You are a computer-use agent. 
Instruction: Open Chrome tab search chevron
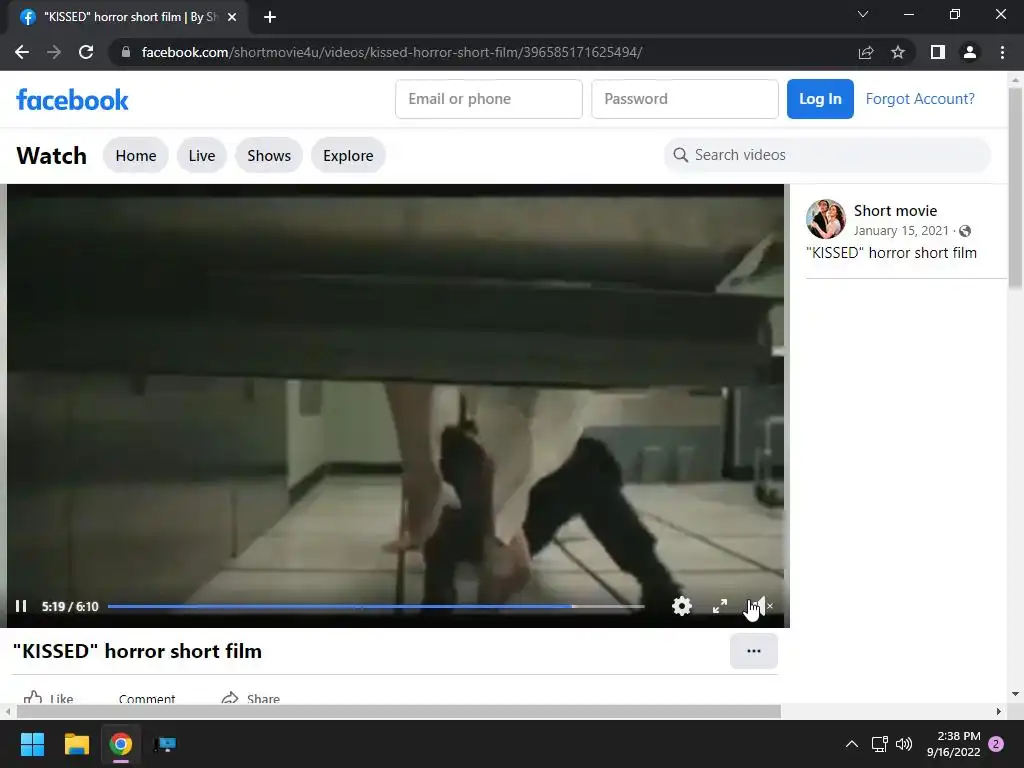point(863,14)
